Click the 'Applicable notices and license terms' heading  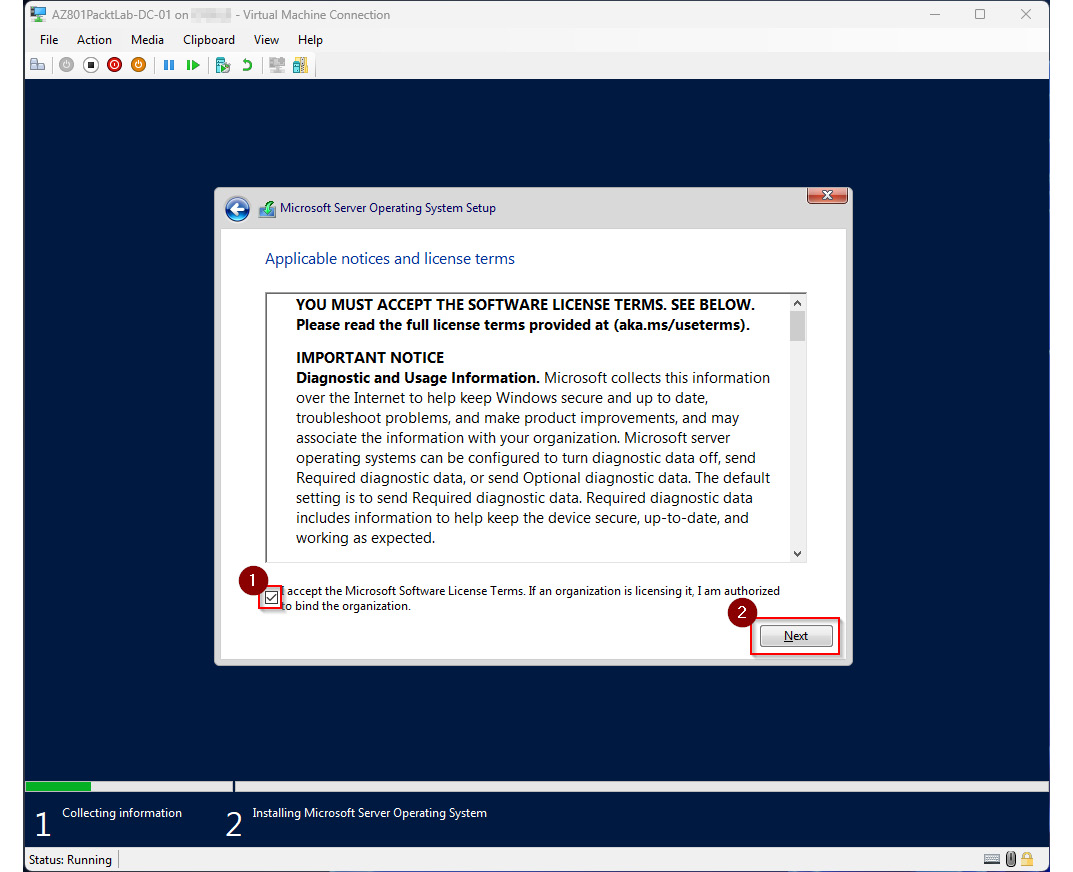point(390,259)
